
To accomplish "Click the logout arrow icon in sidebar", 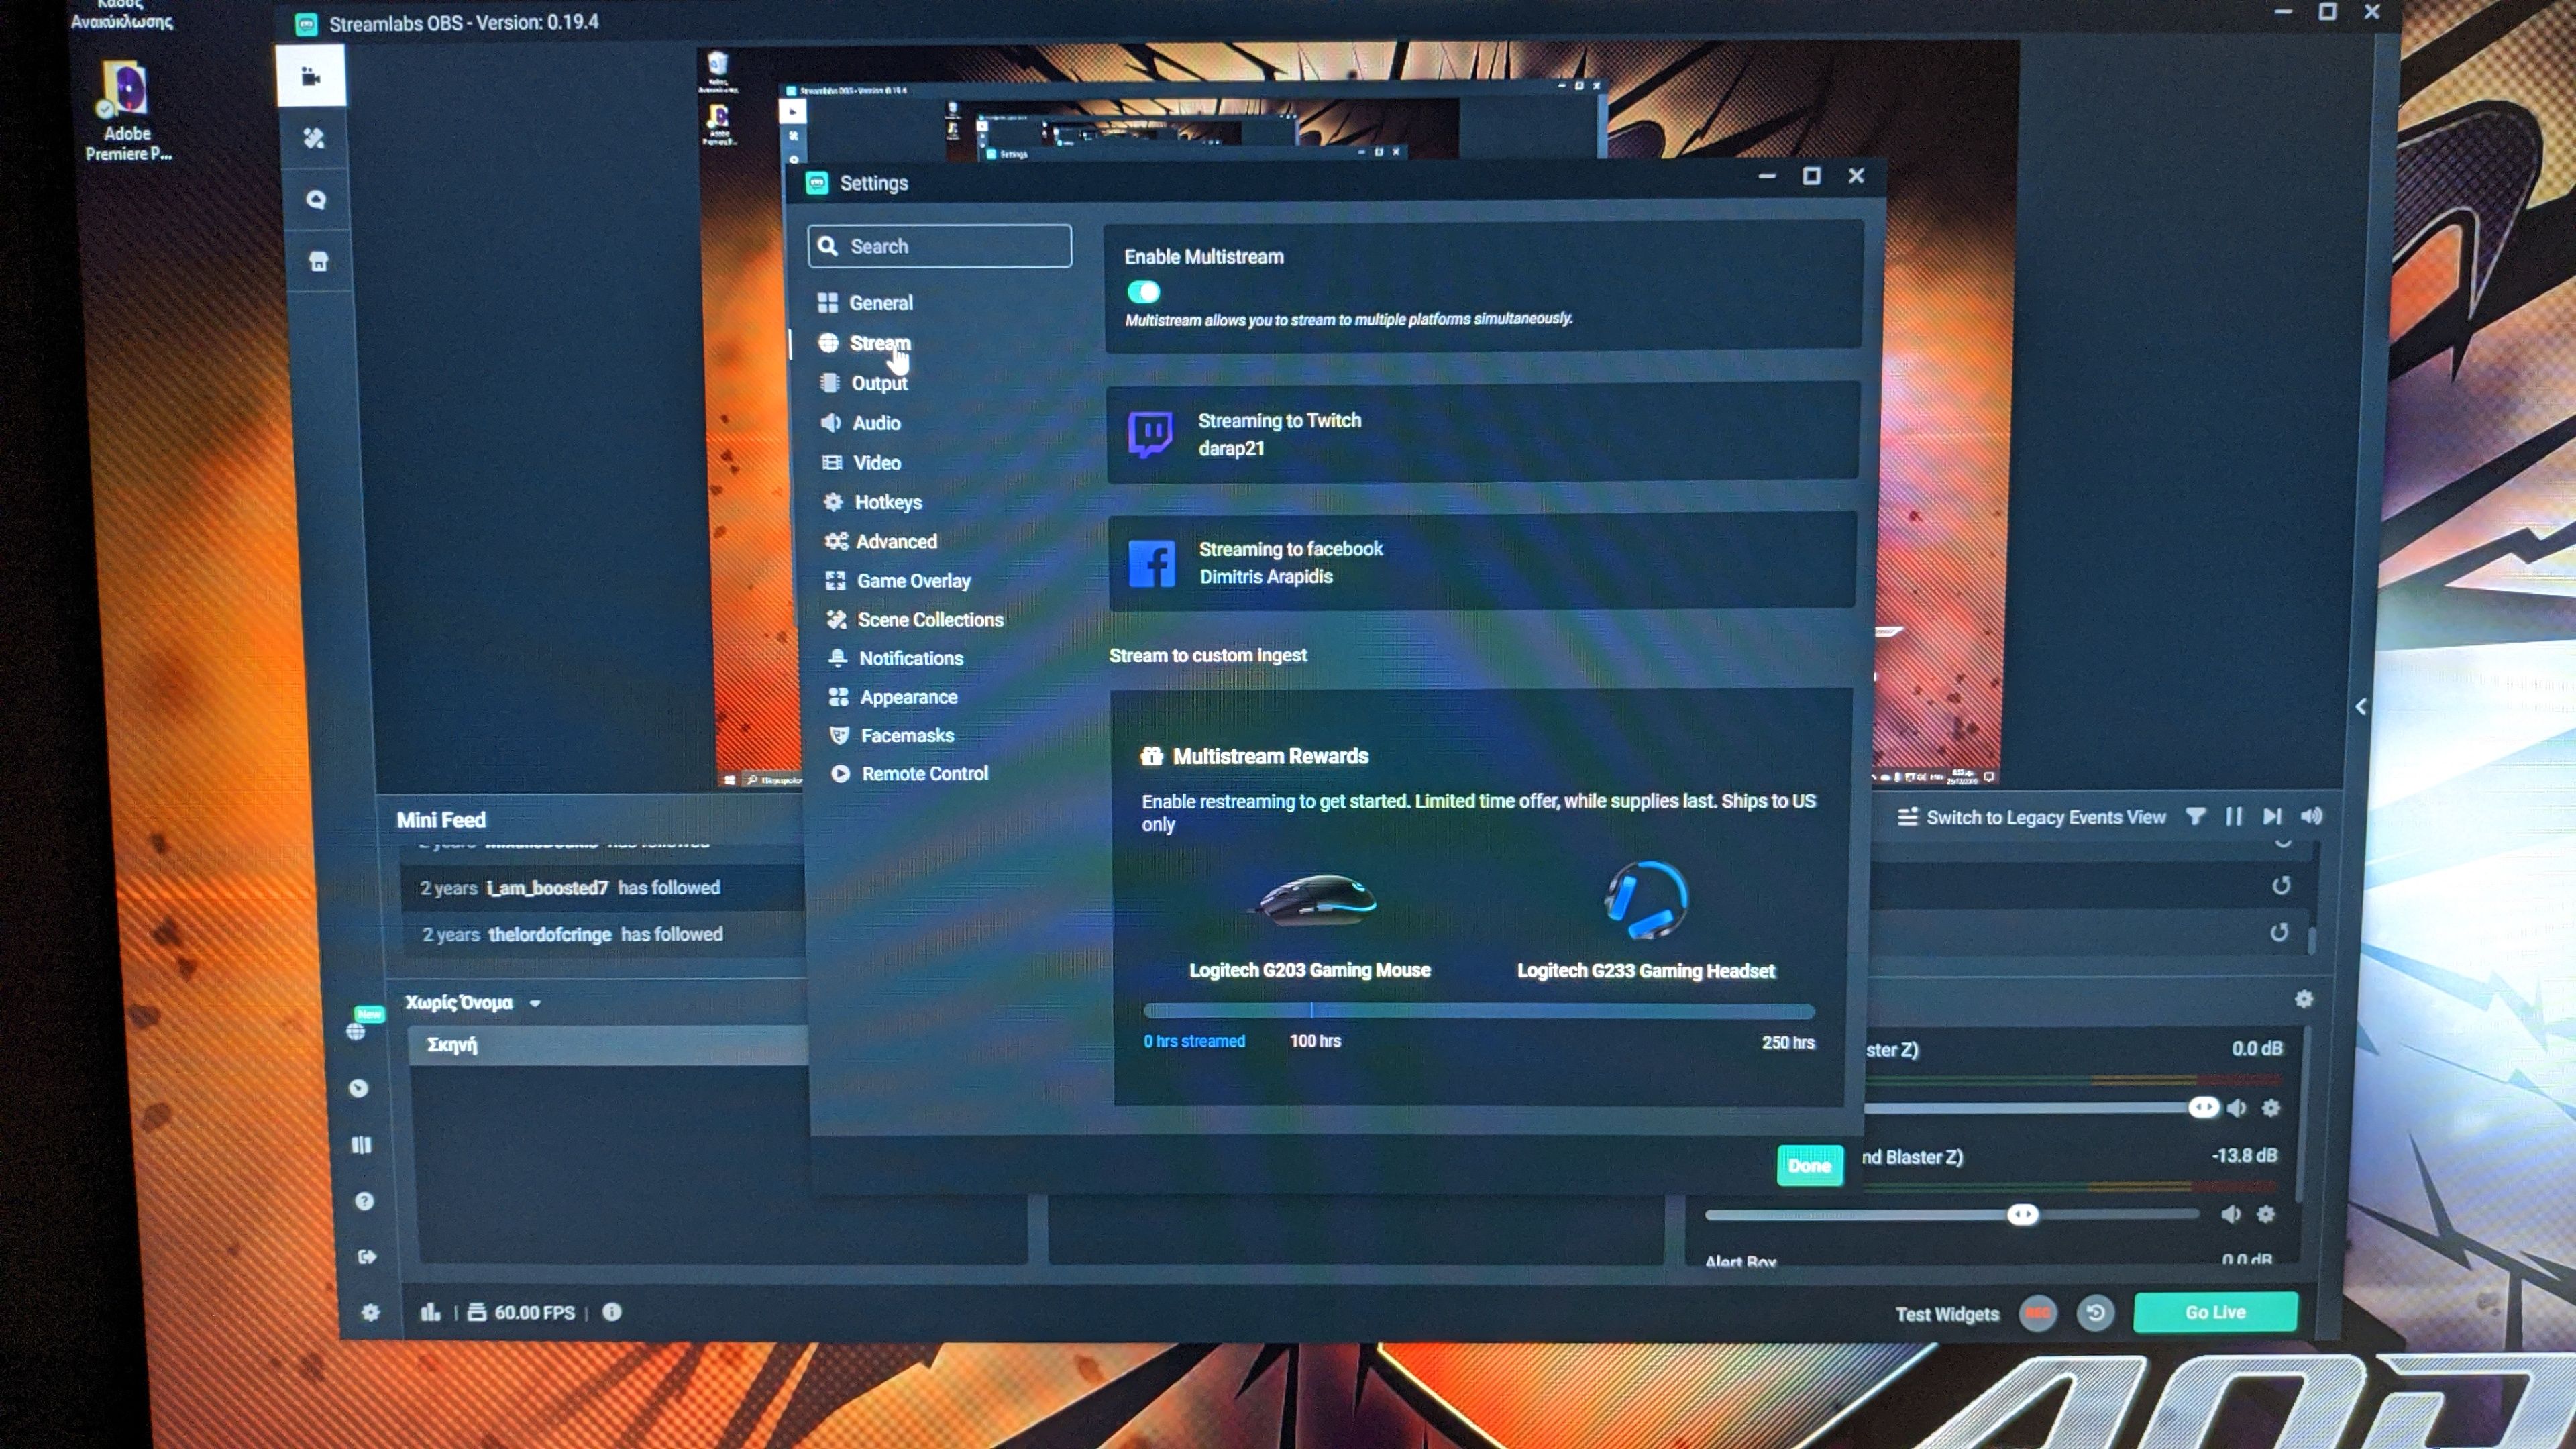I will [x=367, y=1257].
